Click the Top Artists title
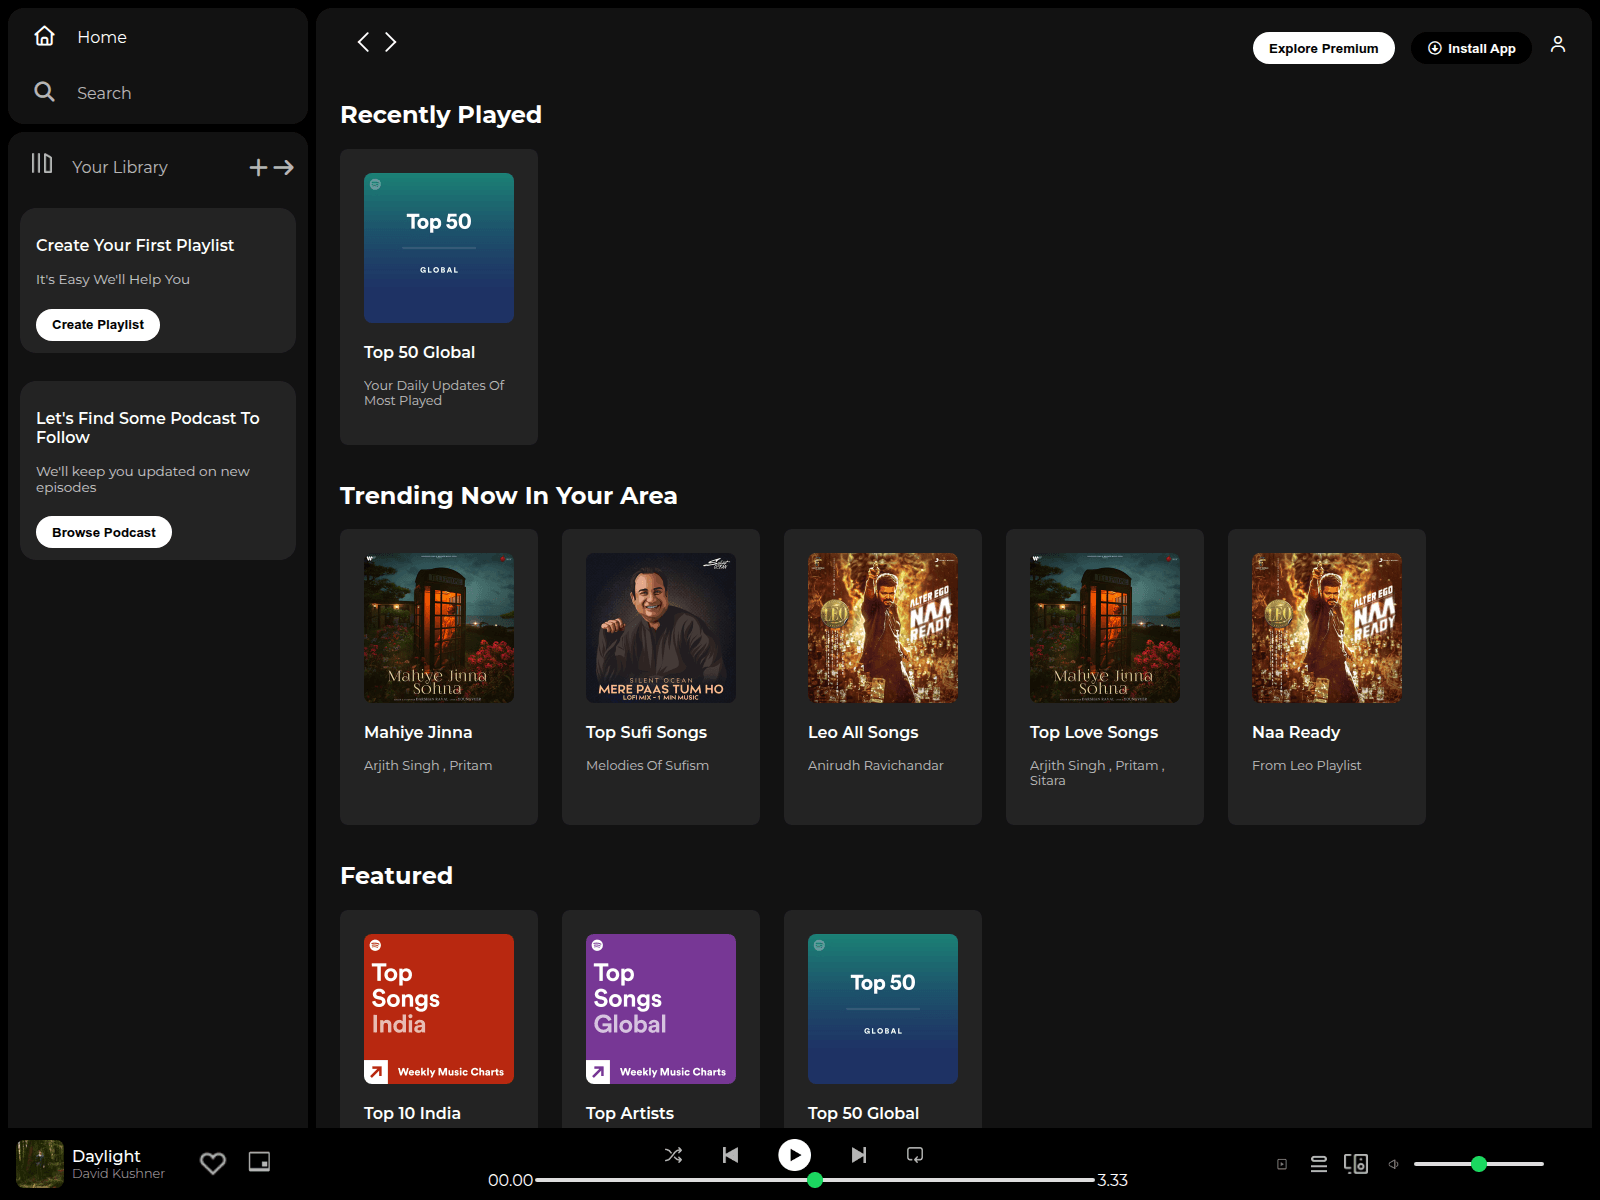1600x1200 pixels. 630,1113
